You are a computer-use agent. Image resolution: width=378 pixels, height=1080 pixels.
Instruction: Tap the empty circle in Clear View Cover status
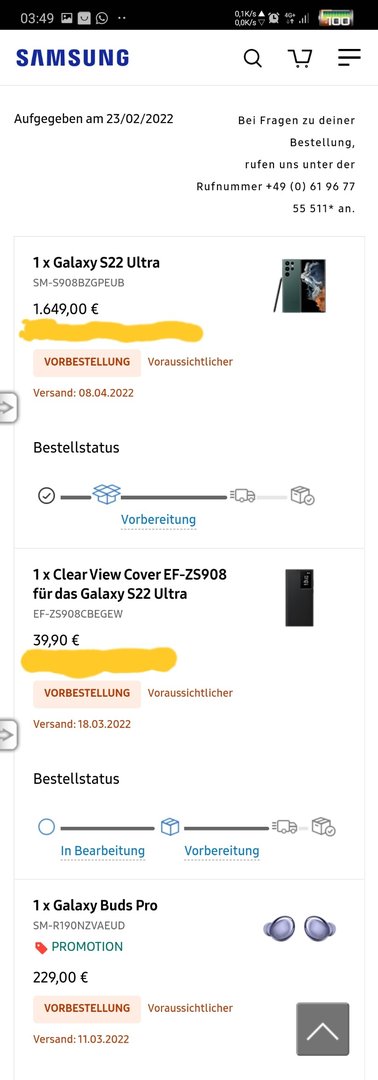(46, 827)
